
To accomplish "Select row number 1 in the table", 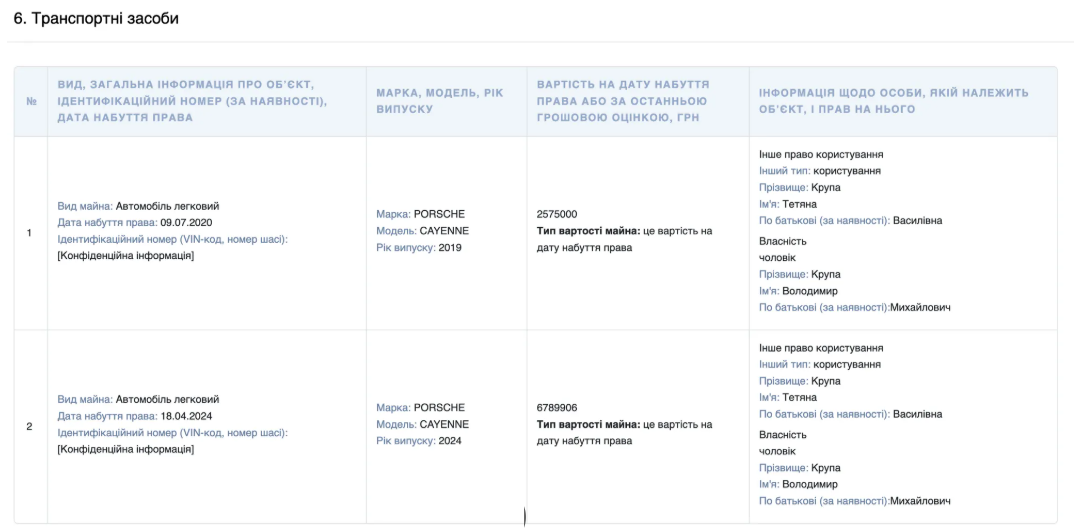I will tap(29, 233).
